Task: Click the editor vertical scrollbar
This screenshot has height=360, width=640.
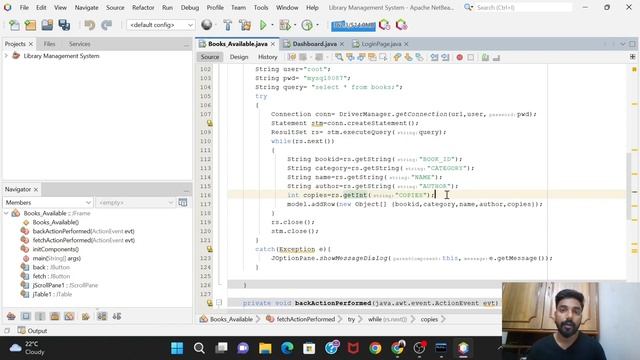Action: click(x=629, y=186)
